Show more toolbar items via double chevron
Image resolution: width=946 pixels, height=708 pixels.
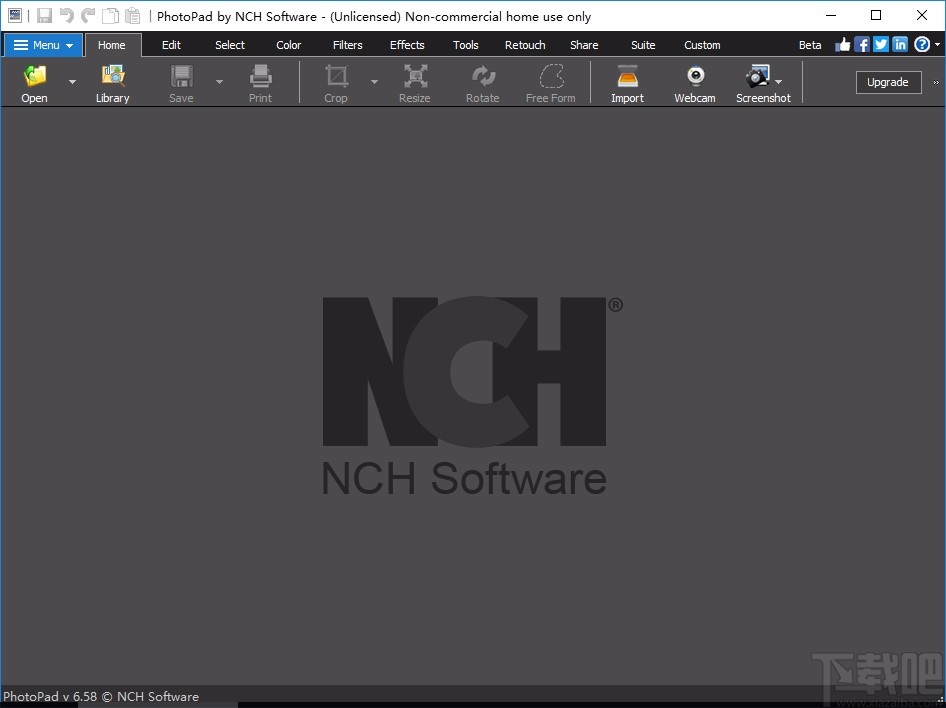pyautogui.click(x=936, y=83)
